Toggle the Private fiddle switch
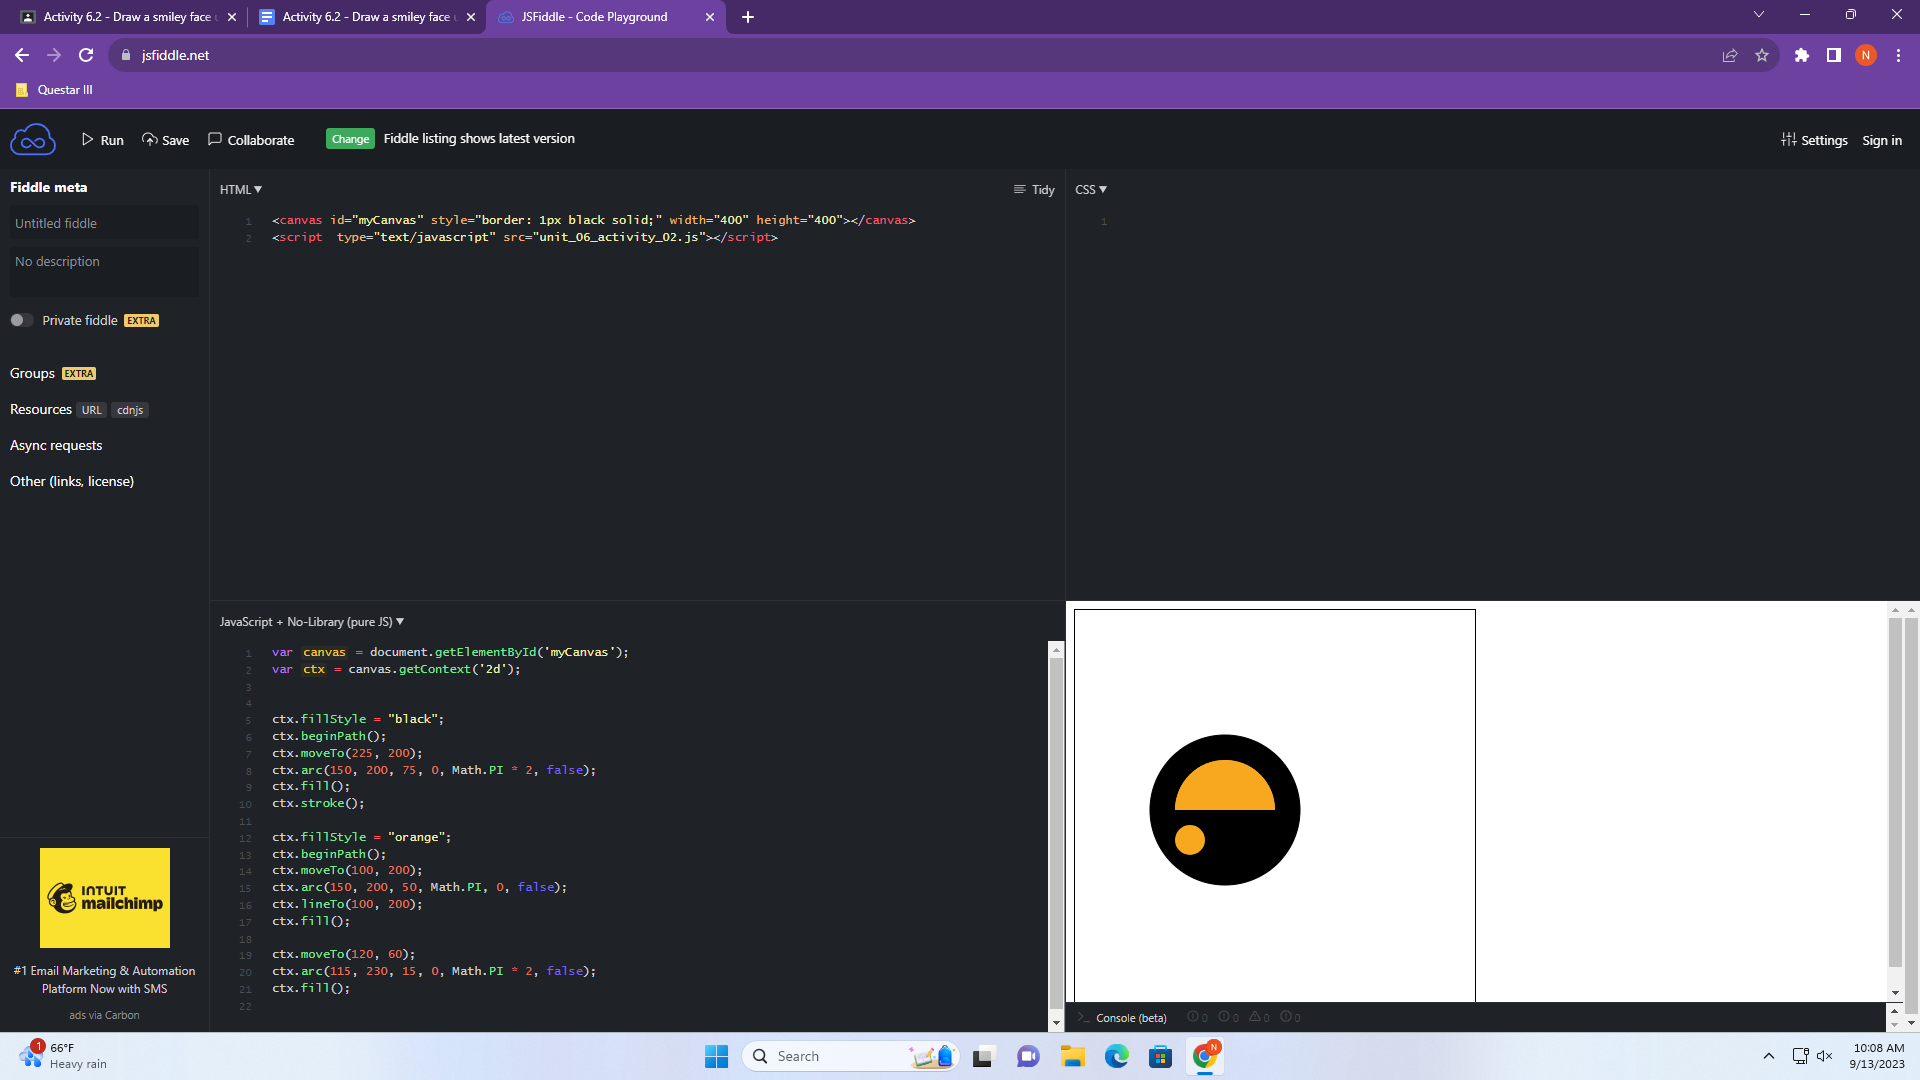 pyautogui.click(x=21, y=320)
